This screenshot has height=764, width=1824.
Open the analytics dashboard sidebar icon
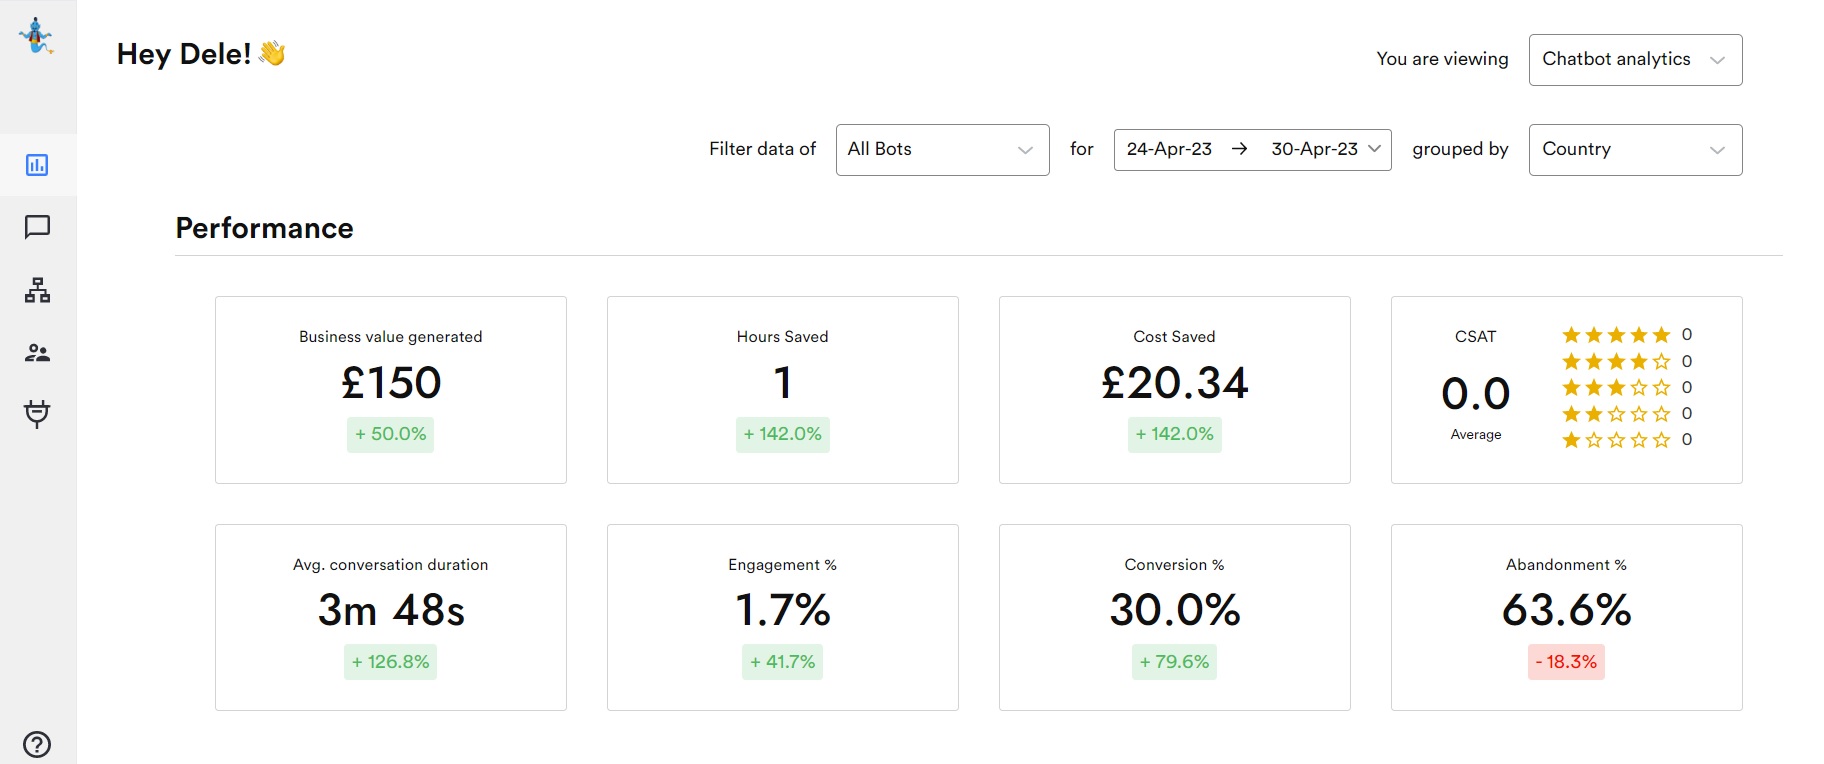37,165
